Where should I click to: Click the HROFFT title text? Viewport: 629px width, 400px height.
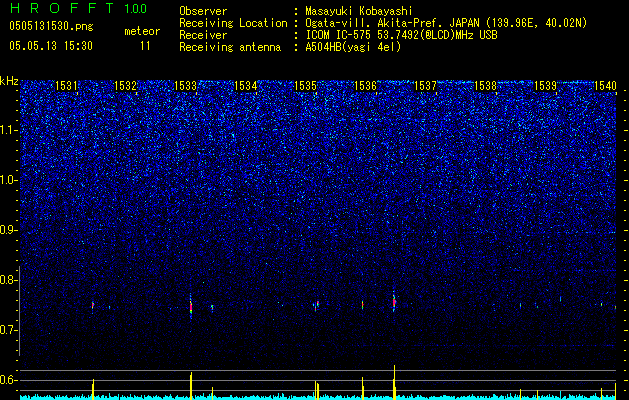(x=64, y=8)
